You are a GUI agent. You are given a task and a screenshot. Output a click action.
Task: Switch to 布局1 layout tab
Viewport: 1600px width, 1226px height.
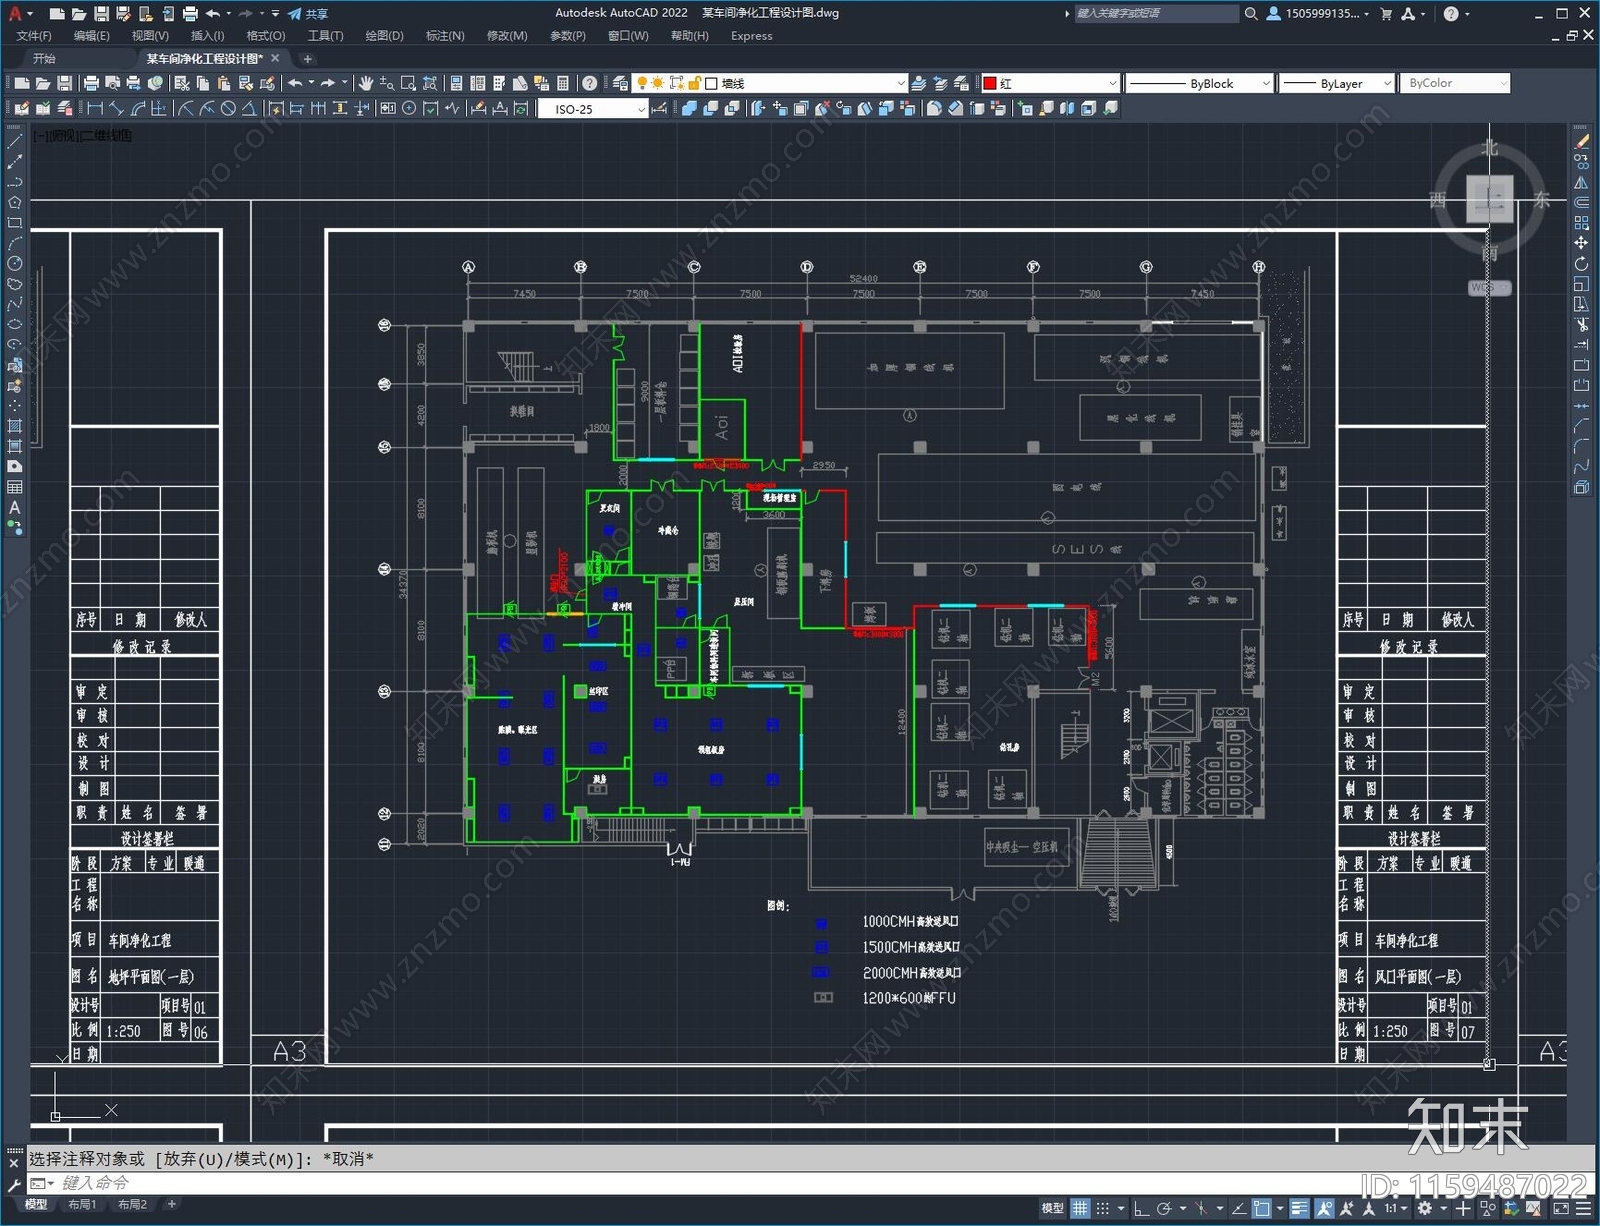(x=82, y=1204)
